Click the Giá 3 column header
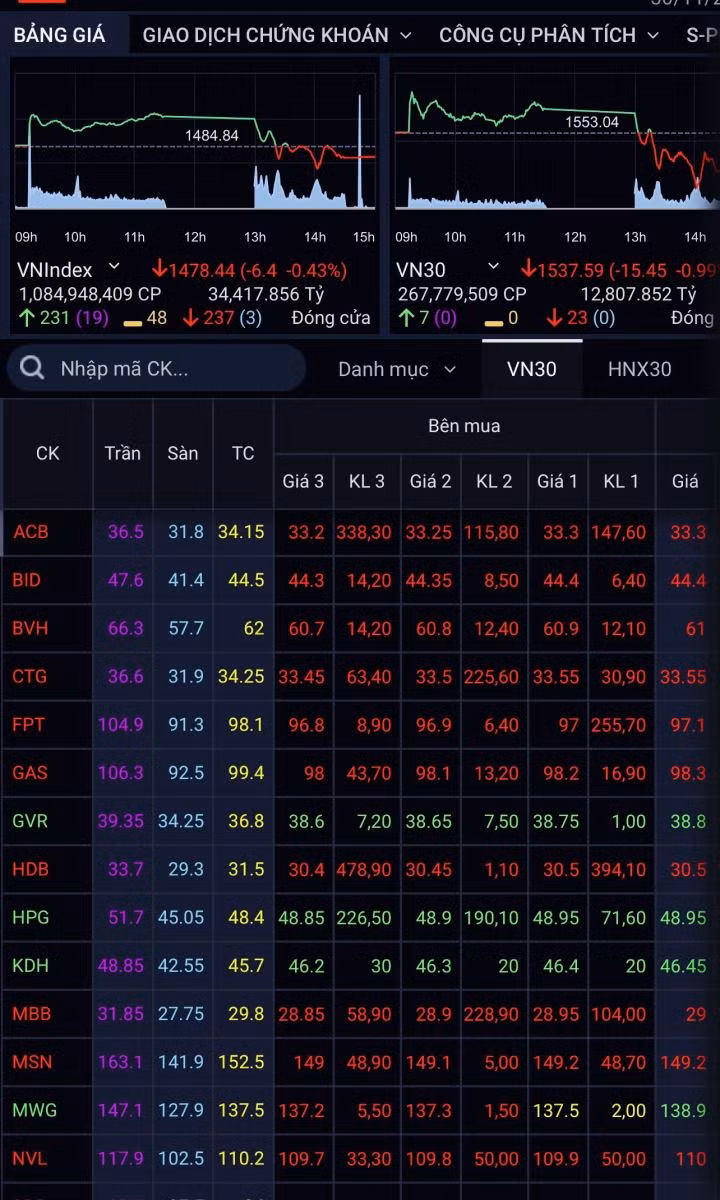The image size is (720, 1200). pyautogui.click(x=303, y=481)
